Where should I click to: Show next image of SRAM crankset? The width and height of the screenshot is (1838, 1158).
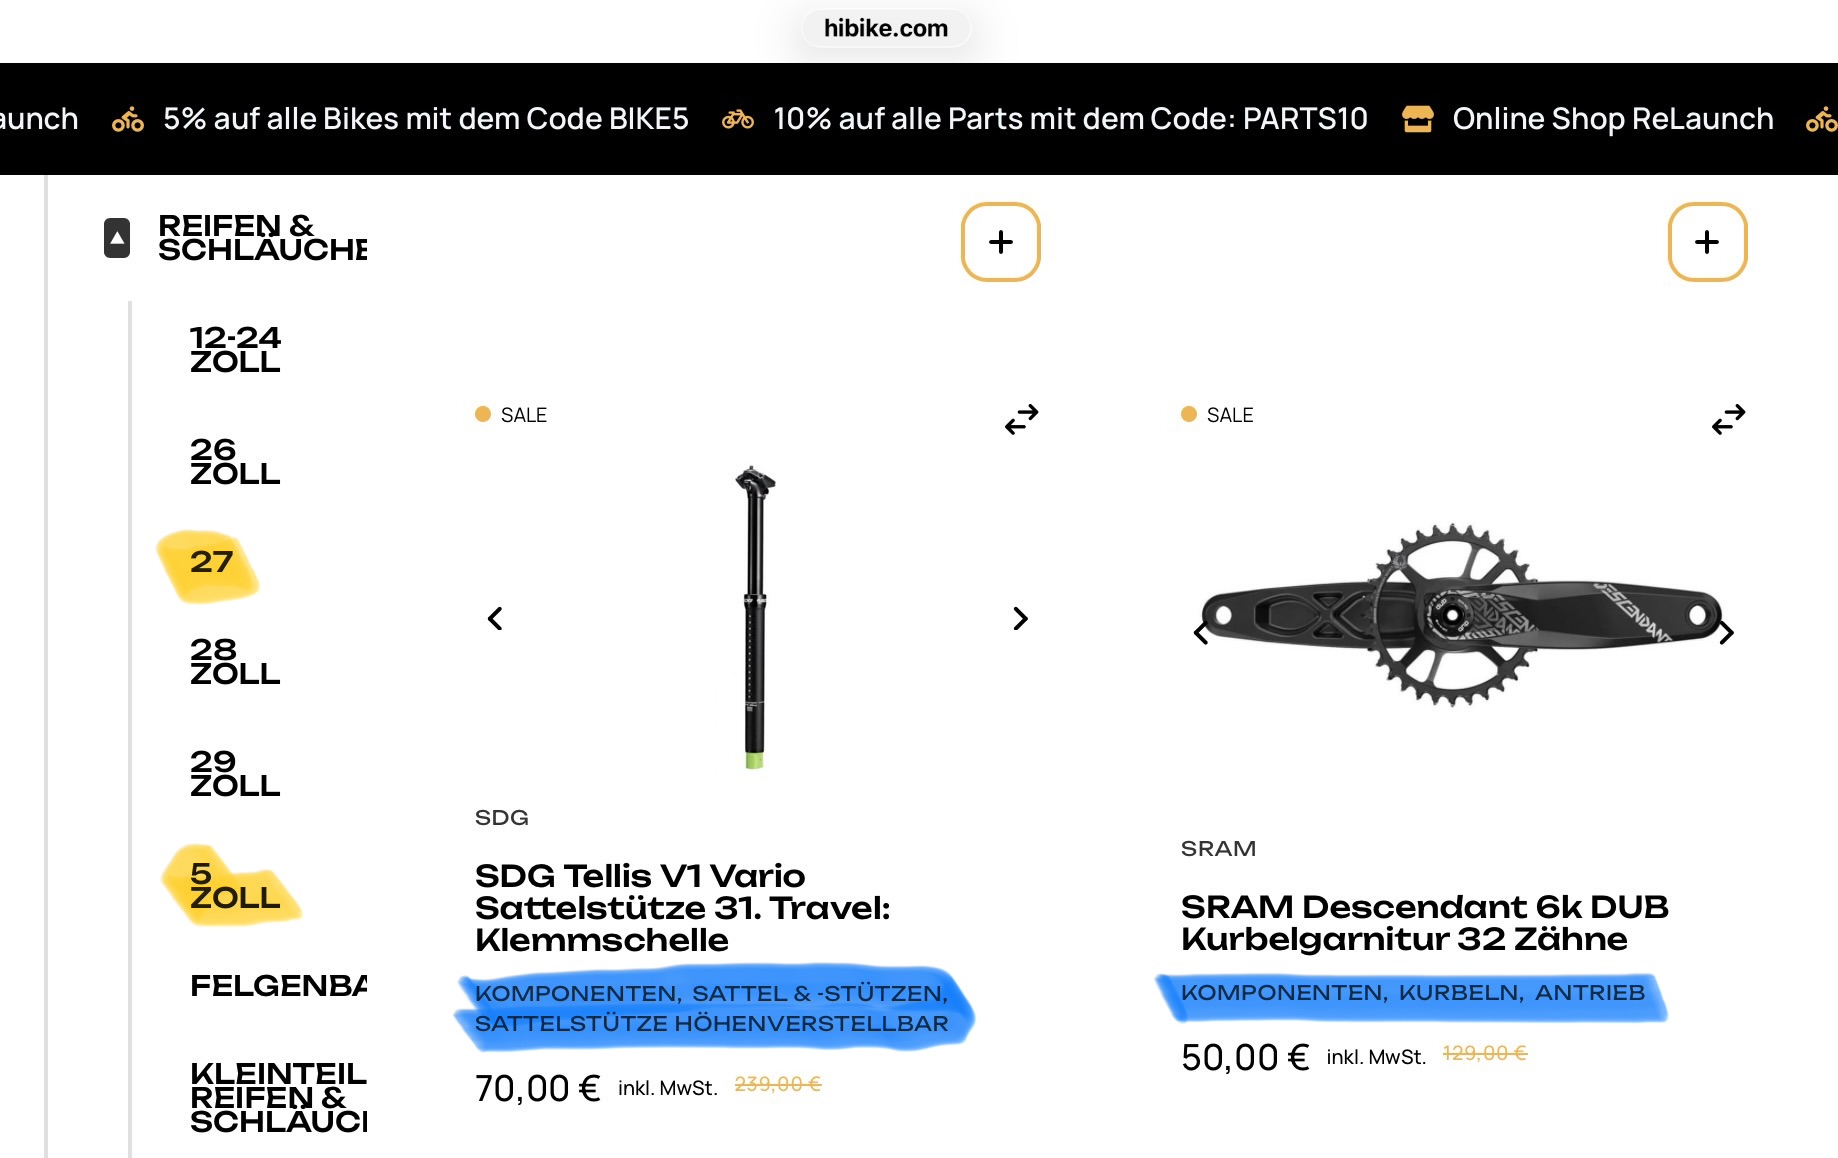tap(1726, 633)
